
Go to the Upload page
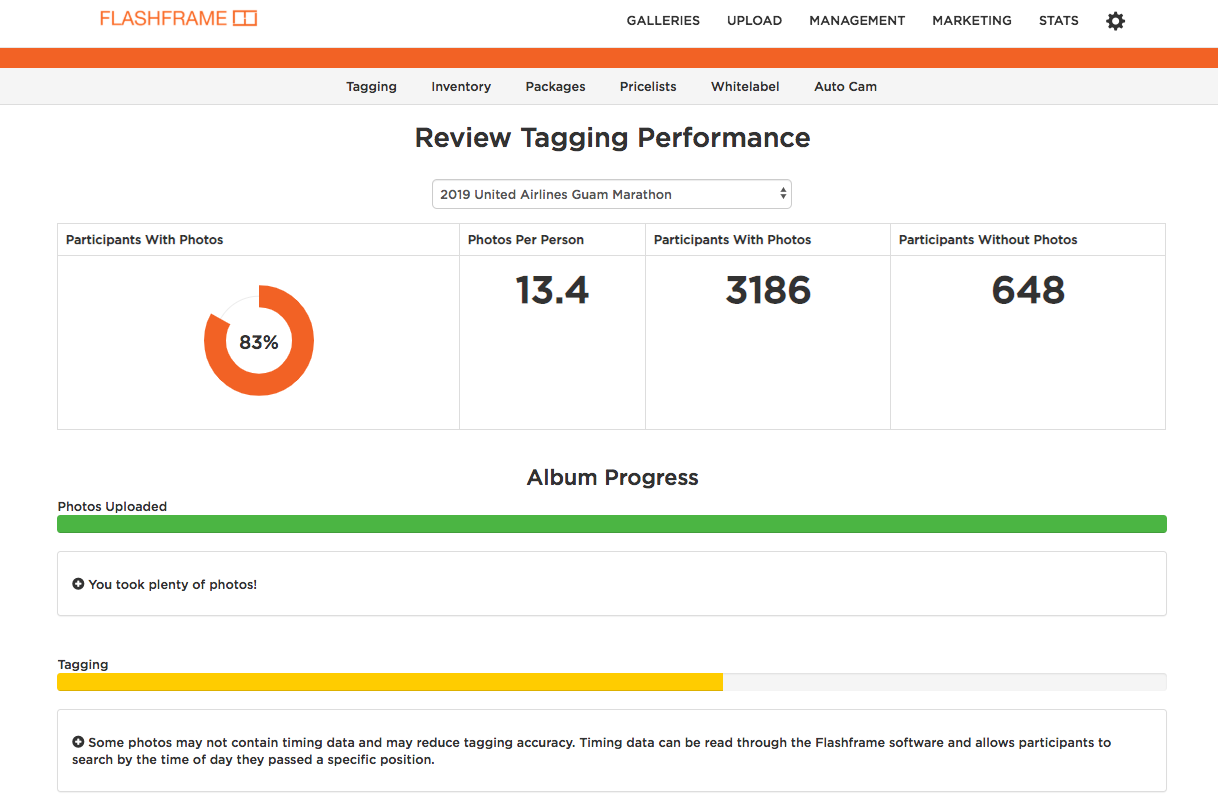(754, 20)
